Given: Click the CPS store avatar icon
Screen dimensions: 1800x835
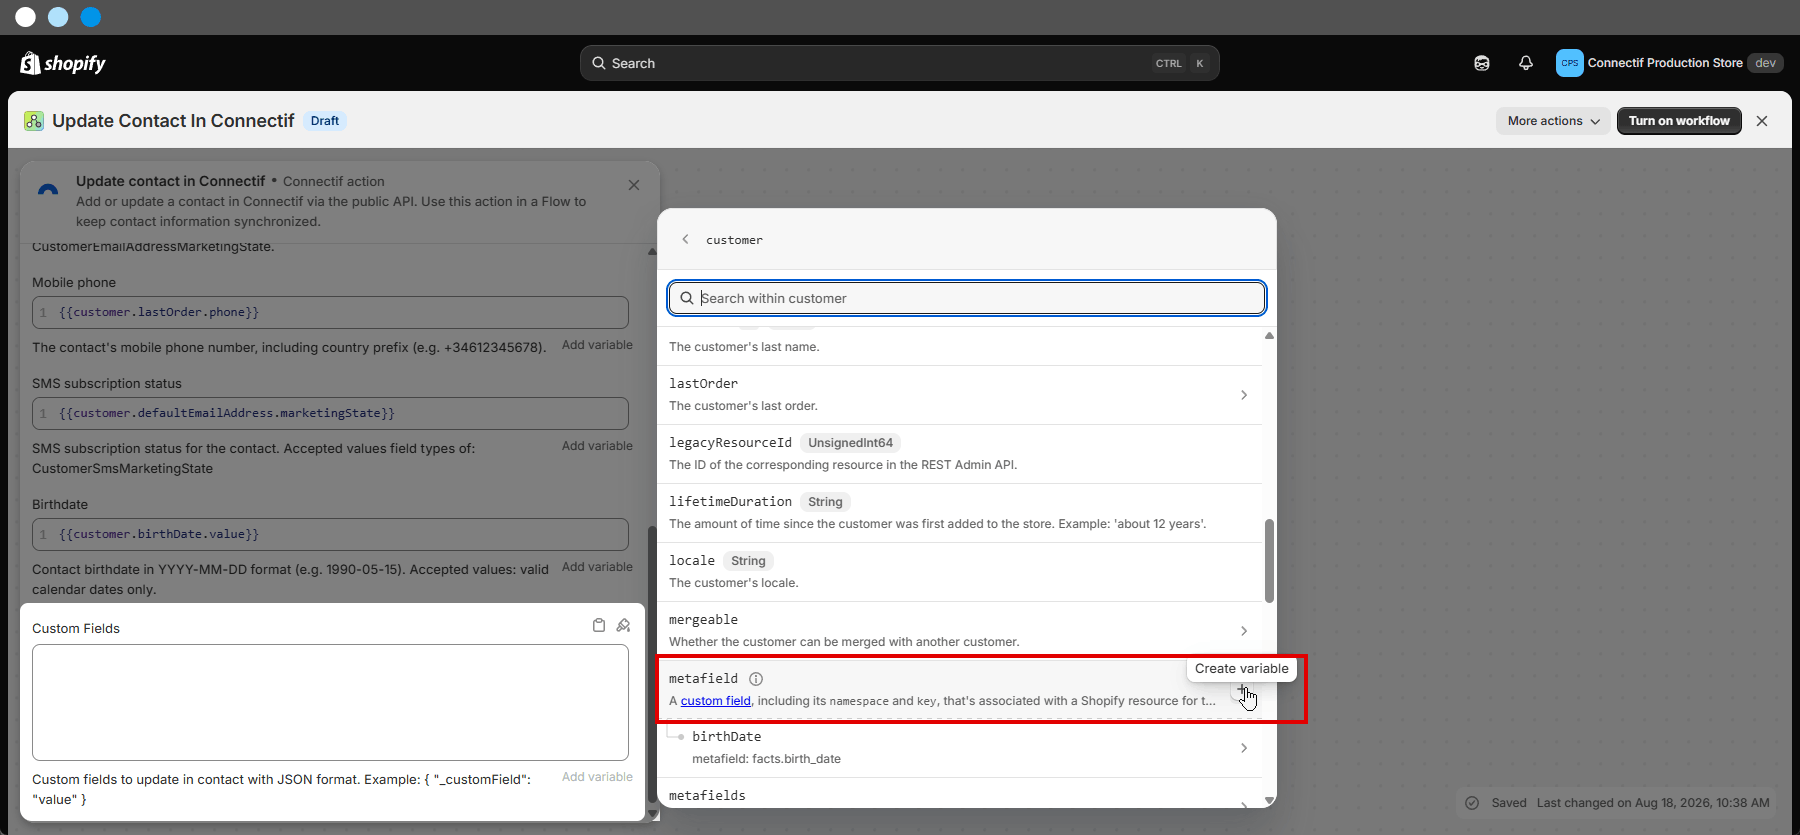Looking at the screenshot, I should pyautogui.click(x=1570, y=63).
